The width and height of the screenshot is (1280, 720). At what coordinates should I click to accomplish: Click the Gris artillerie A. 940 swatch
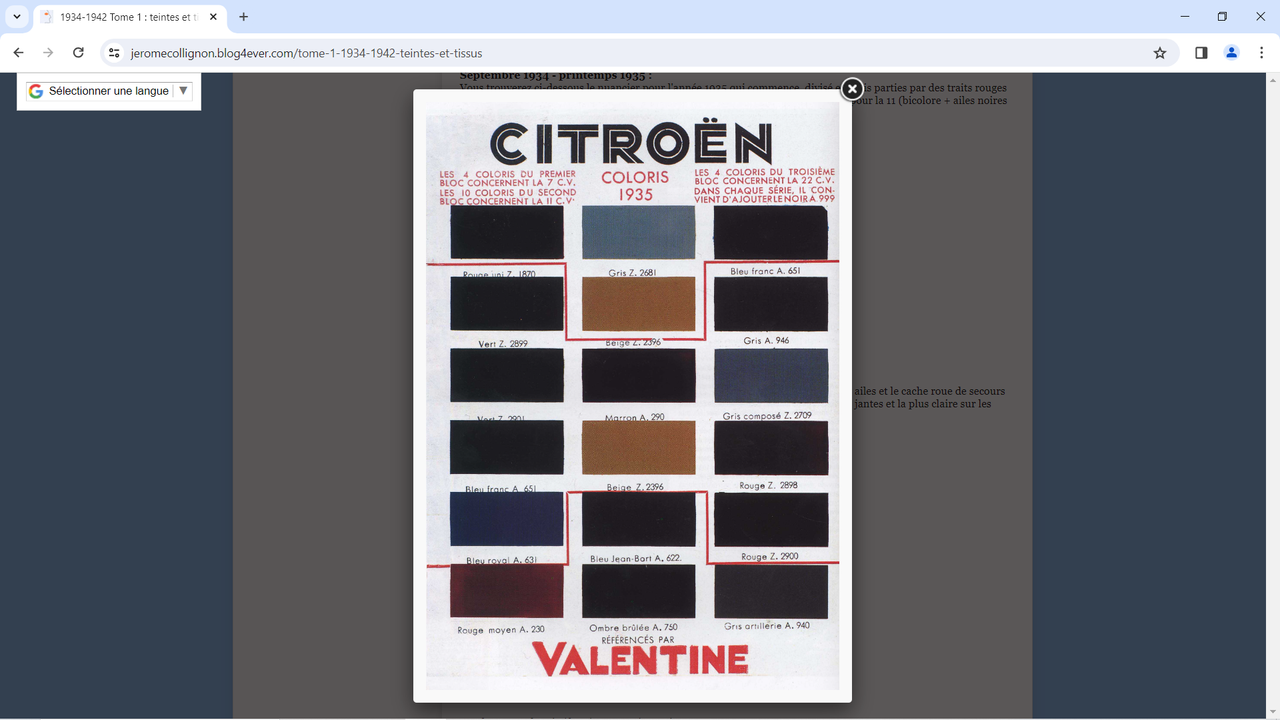pos(771,591)
